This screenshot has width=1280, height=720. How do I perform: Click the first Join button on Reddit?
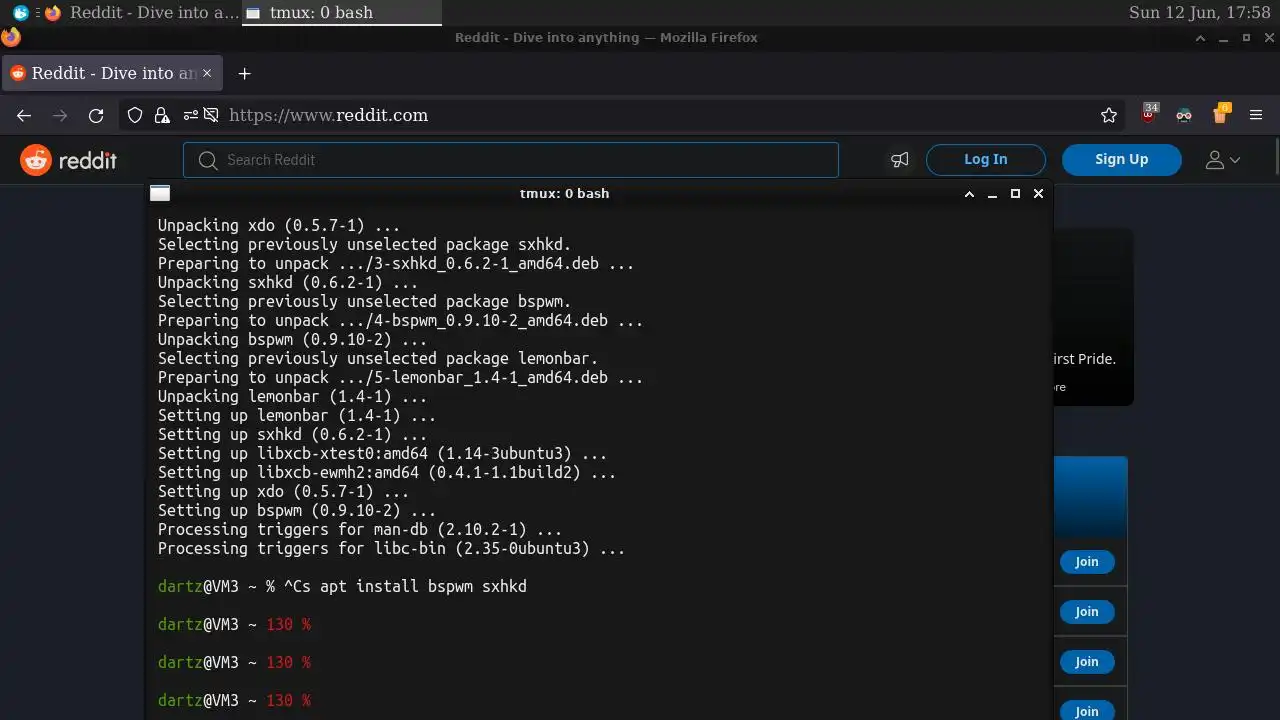click(x=1087, y=562)
